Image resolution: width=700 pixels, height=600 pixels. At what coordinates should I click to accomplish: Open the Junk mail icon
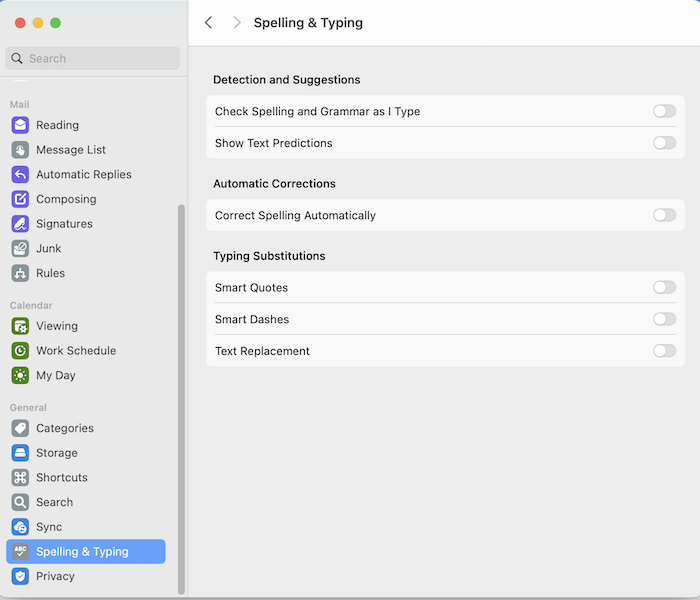(x=20, y=248)
